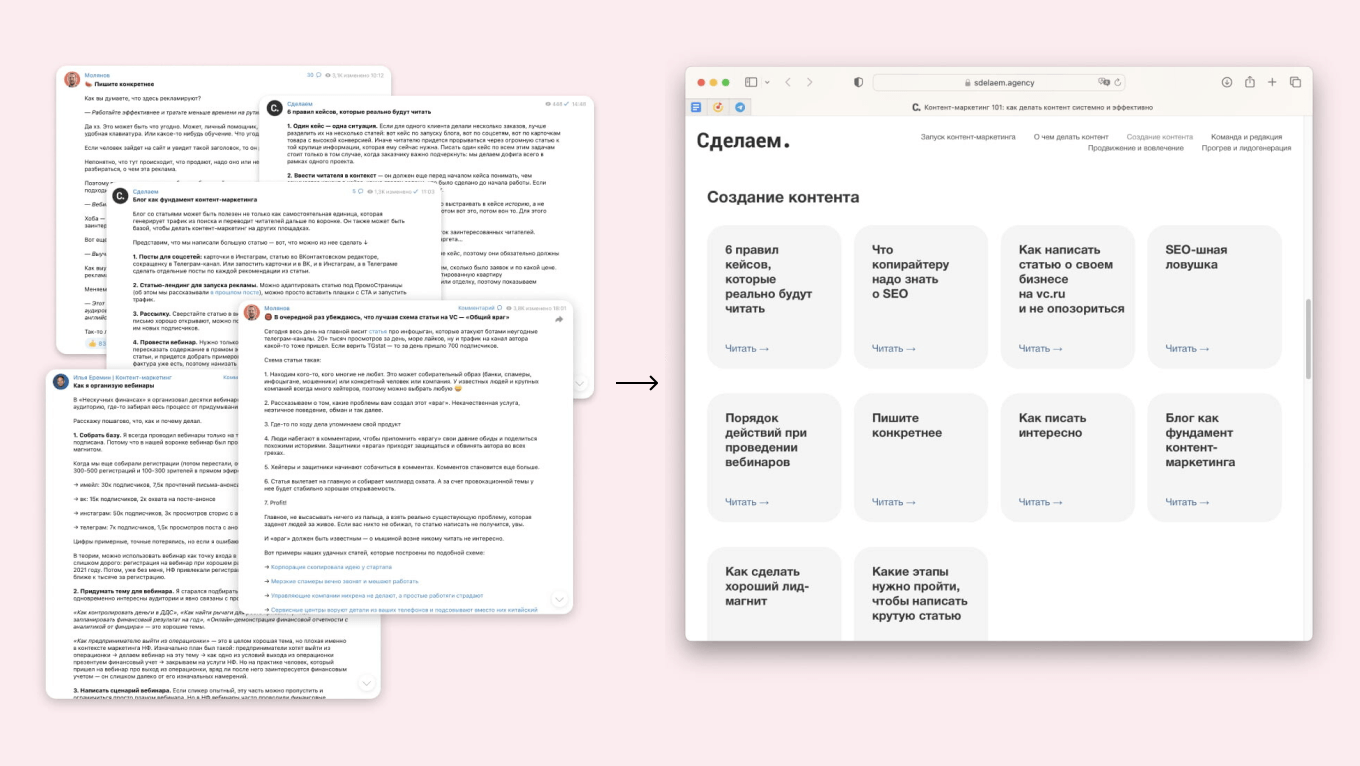
Task: Click Читать under 6 правил кейсов card
Action: (x=747, y=349)
